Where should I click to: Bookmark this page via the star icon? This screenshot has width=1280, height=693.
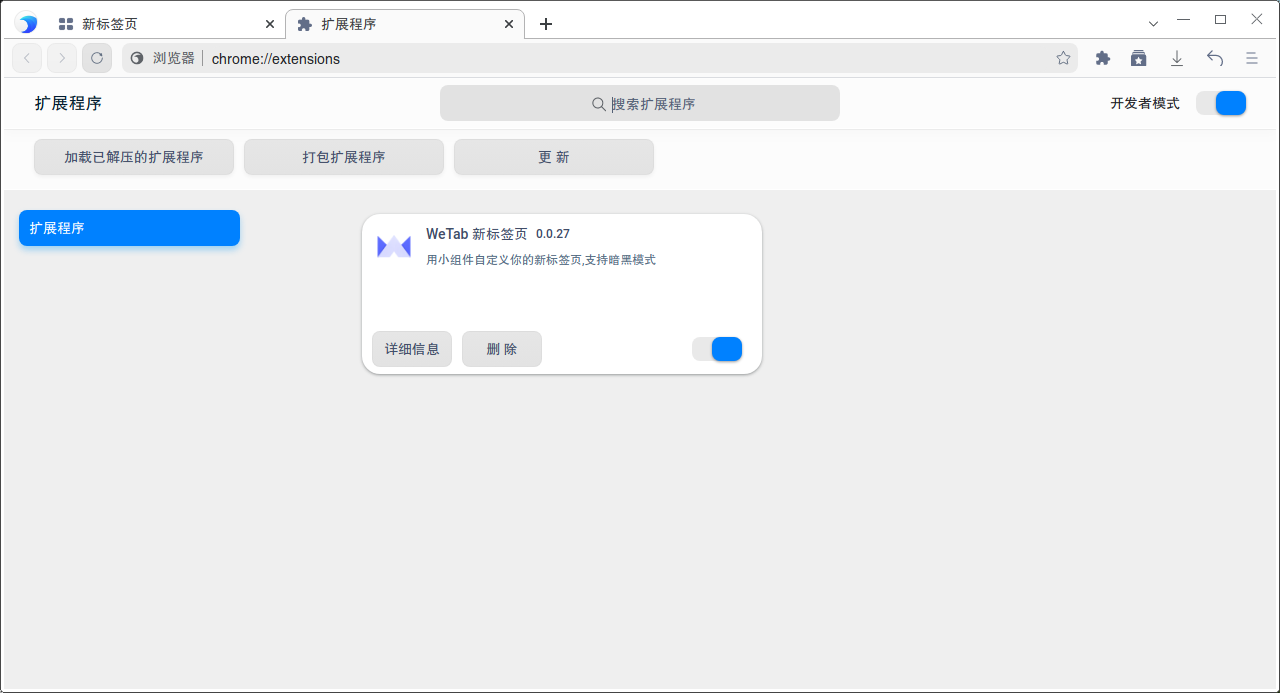point(1063,58)
